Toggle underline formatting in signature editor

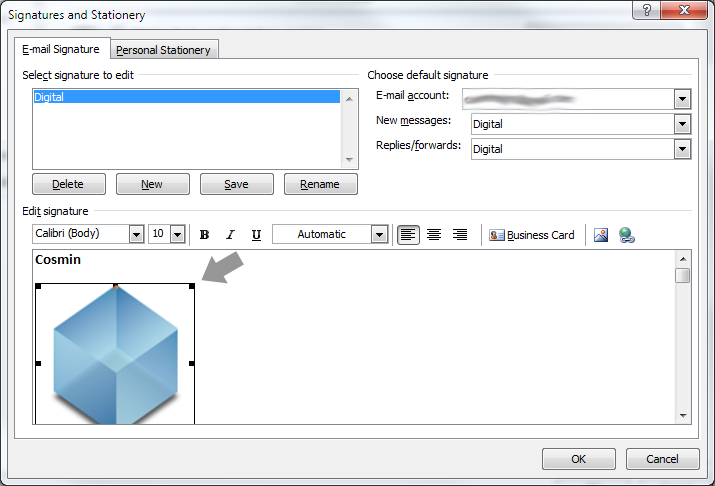[256, 235]
